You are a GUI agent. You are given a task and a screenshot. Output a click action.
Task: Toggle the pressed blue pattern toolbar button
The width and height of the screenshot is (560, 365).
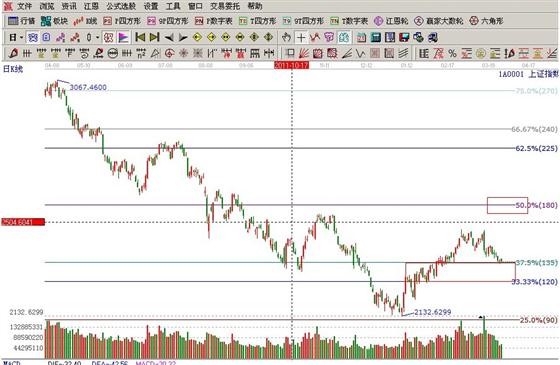tap(33, 37)
